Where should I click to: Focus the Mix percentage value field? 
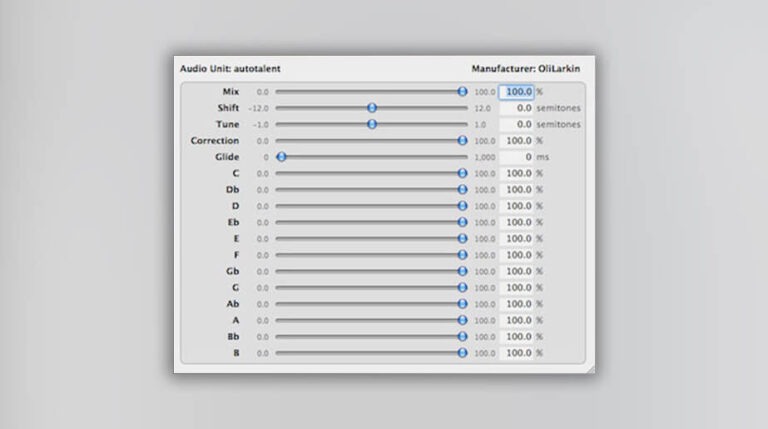[516, 91]
